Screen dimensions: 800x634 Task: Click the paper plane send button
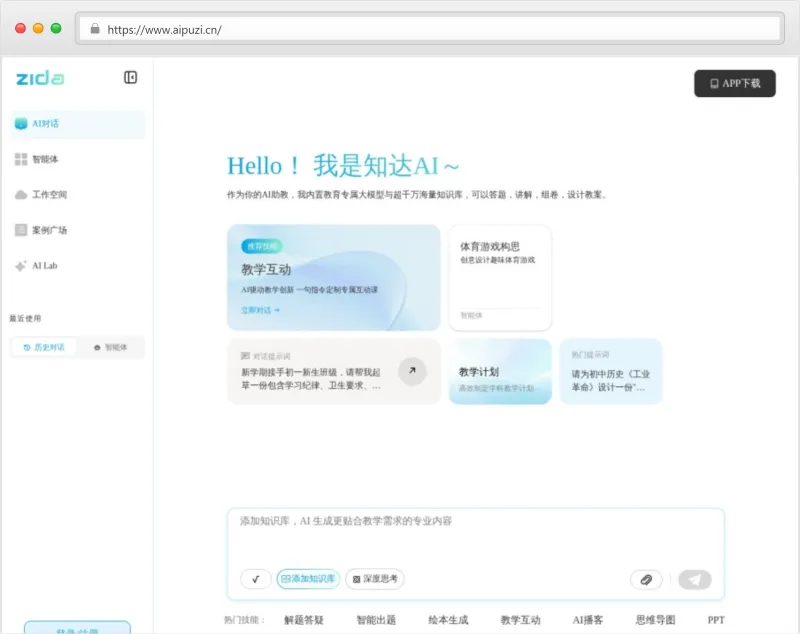[695, 580]
